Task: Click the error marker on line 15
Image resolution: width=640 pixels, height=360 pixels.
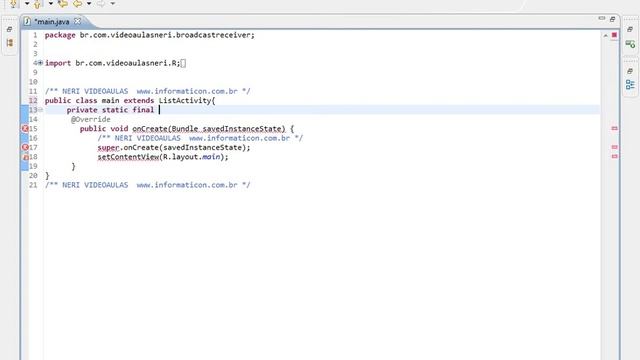Action: 25,129
